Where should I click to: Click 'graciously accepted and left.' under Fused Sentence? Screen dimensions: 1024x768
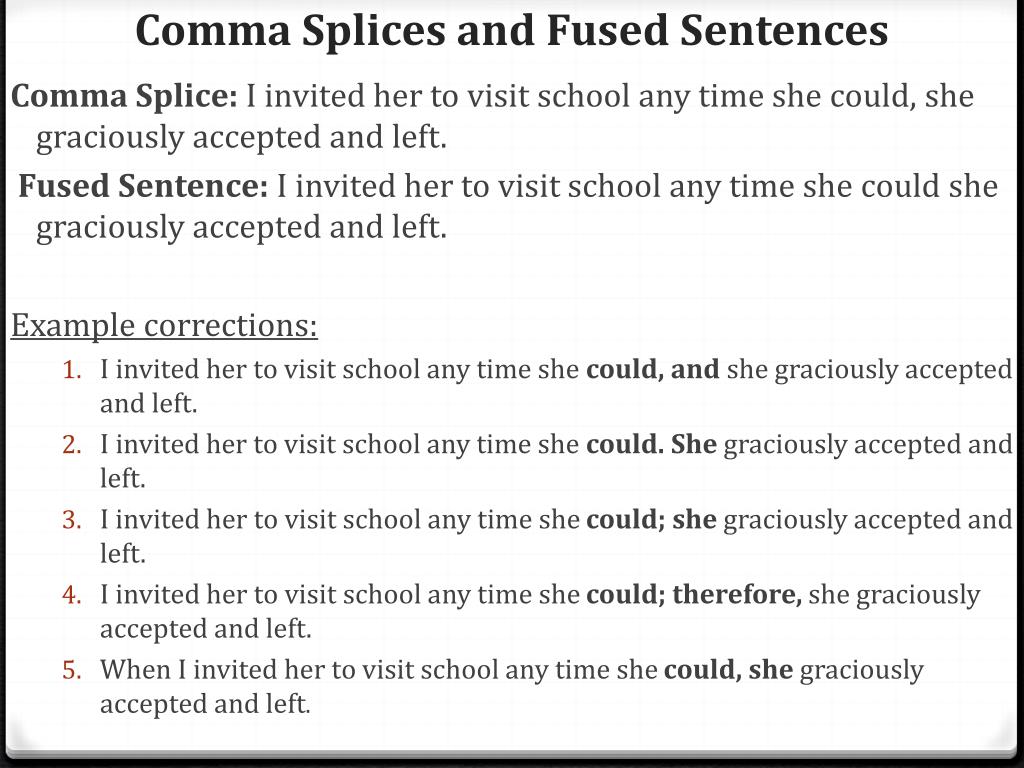click(x=241, y=229)
